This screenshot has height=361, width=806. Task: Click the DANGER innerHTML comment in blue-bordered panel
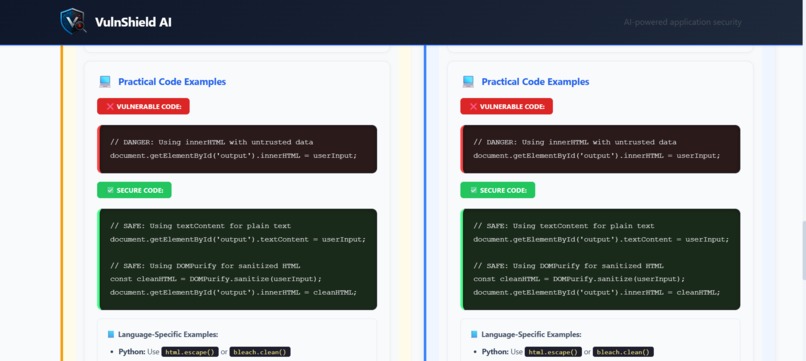575,142
